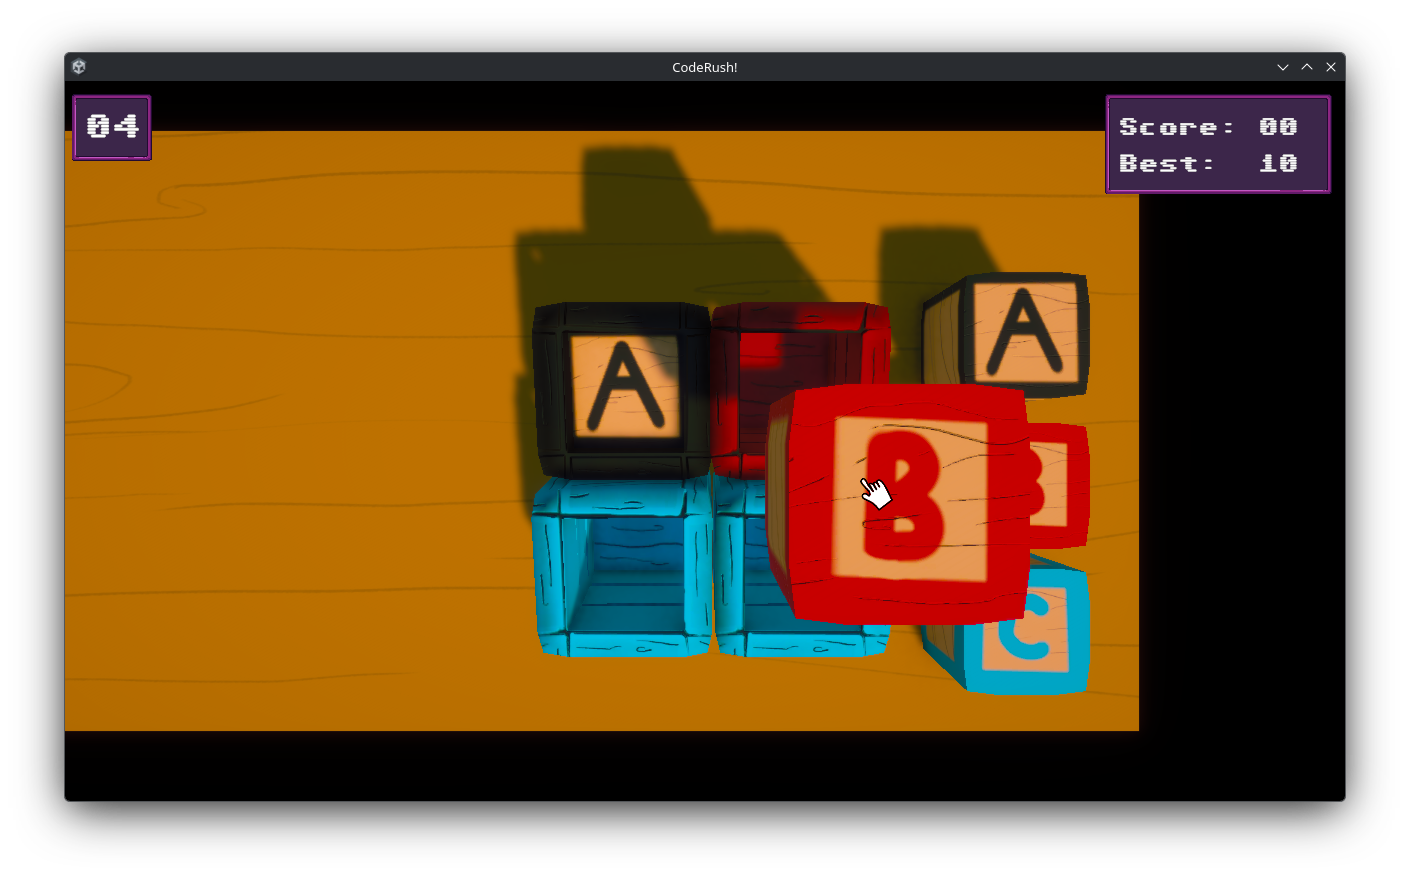Image resolution: width=1410 pixels, height=878 pixels.
Task: Maximize the CodeRush! window
Action: 1307,67
